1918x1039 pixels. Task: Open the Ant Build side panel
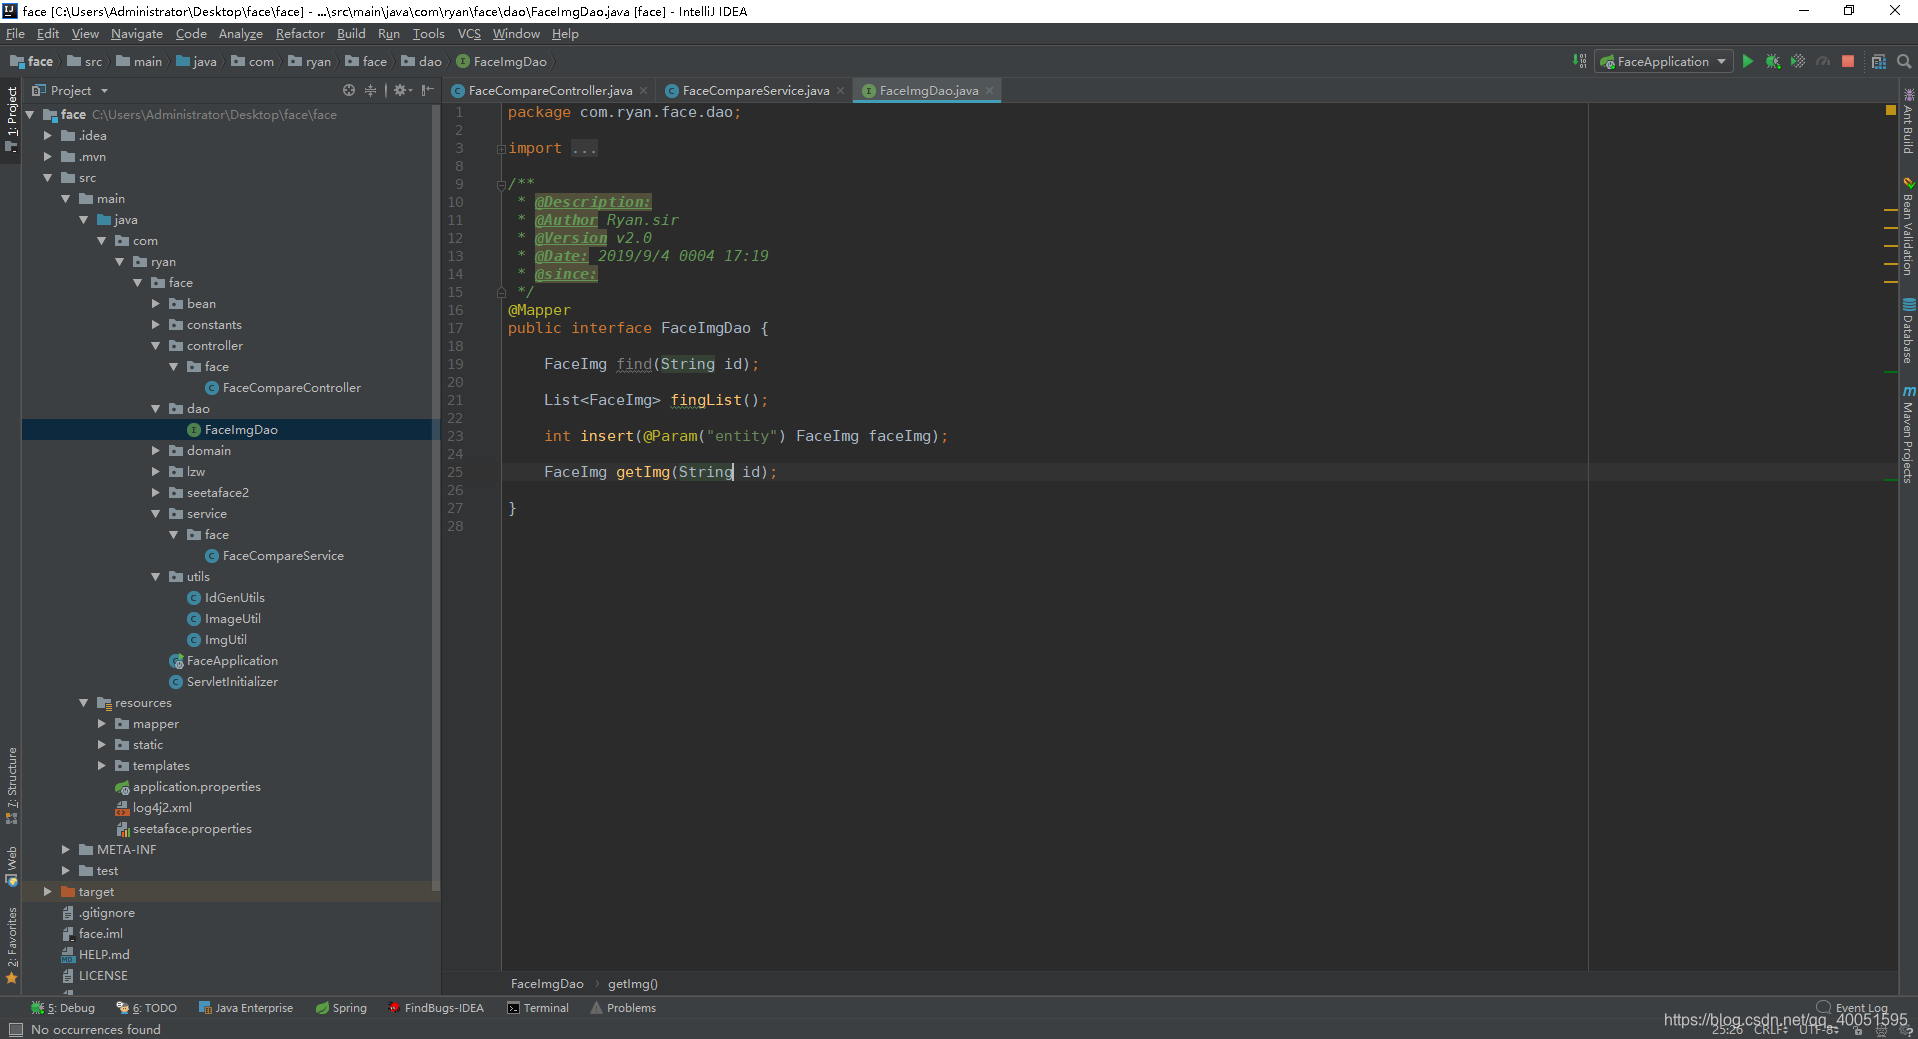coord(1908,121)
